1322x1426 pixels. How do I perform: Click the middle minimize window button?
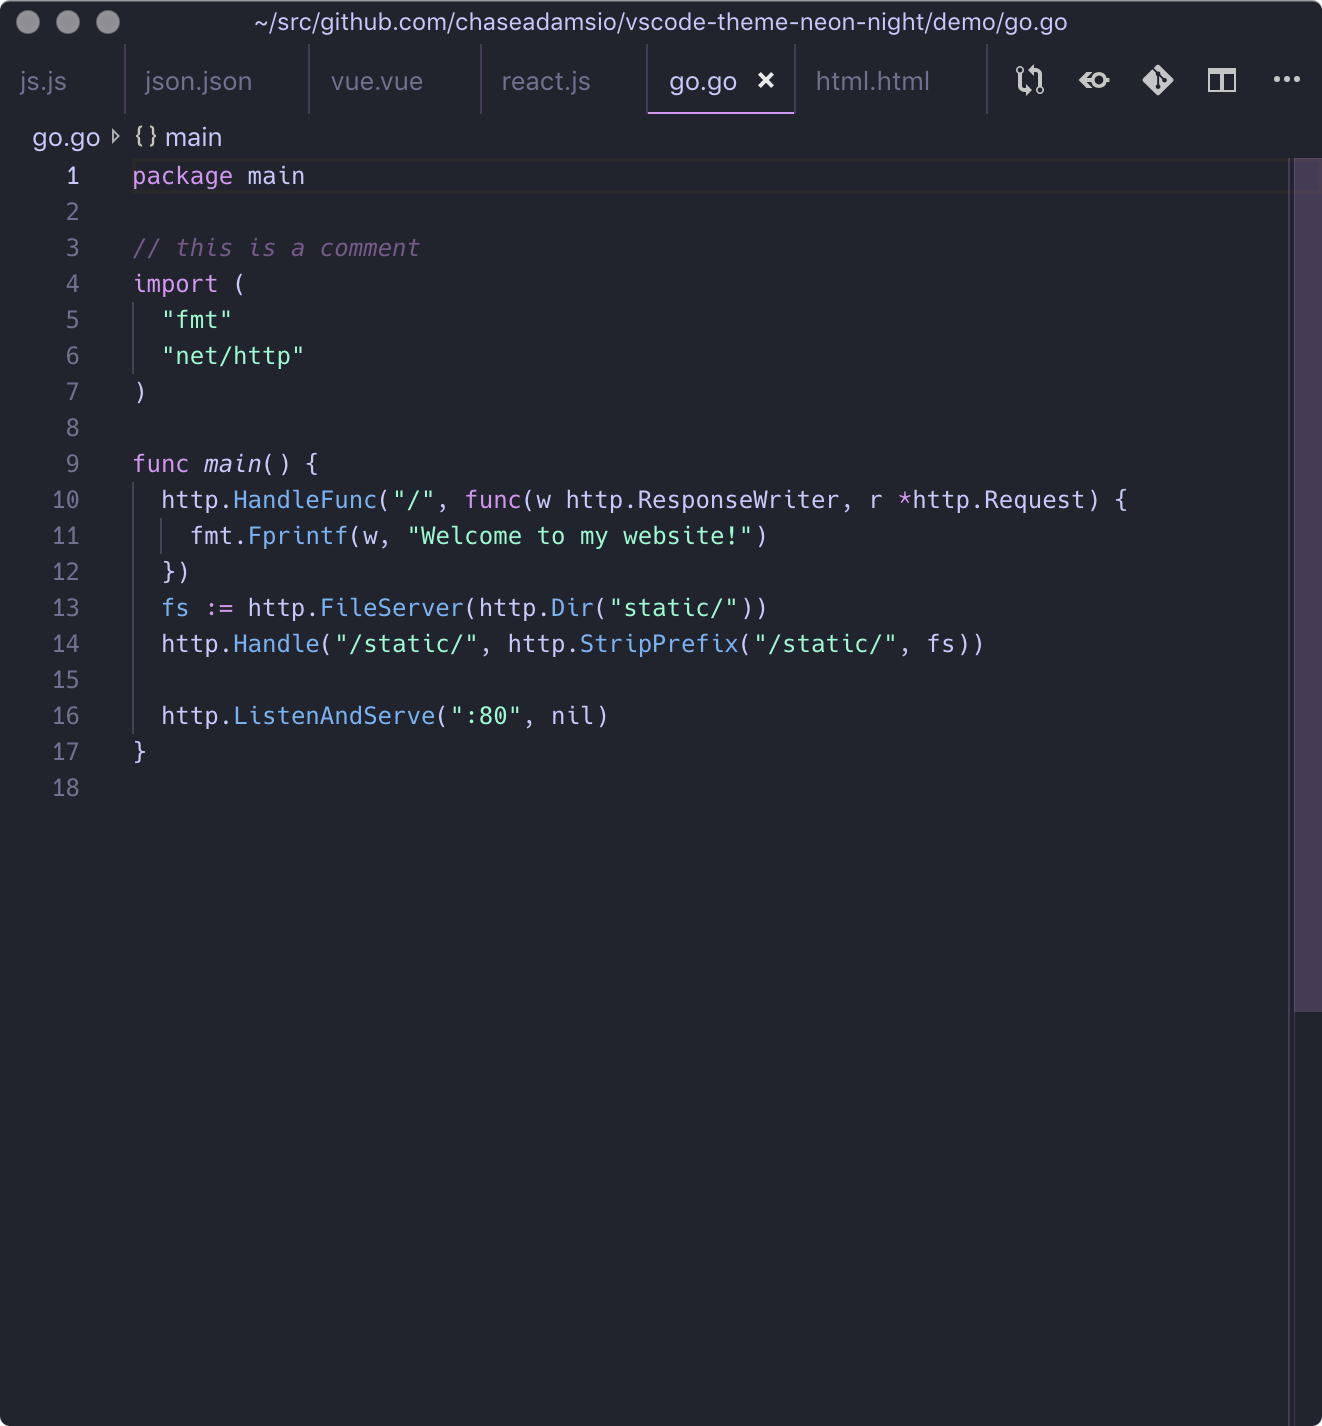68,22
